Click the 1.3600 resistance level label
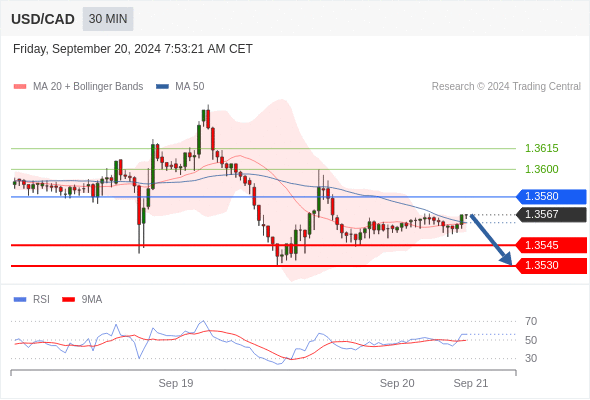This screenshot has height=400, width=590. point(541,169)
